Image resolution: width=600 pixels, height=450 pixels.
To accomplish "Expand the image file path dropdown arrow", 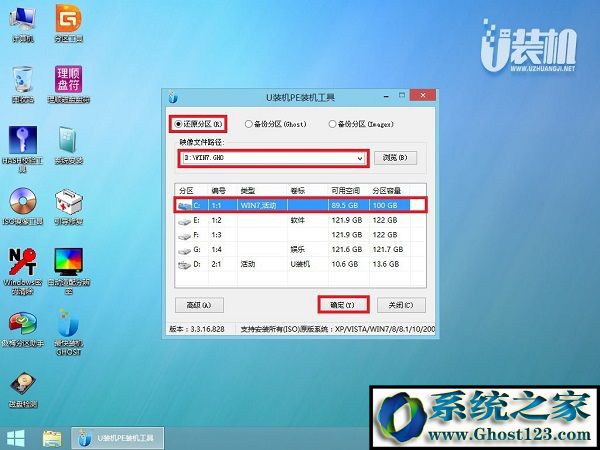I will pyautogui.click(x=360, y=158).
